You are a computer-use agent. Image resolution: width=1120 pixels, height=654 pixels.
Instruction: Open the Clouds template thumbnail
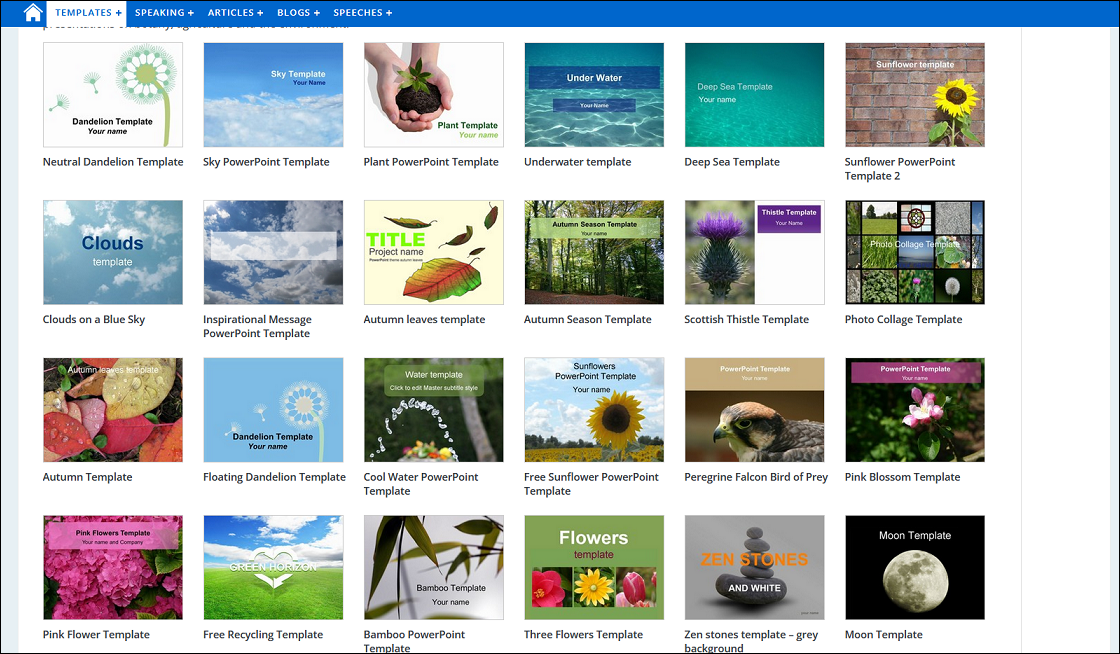113,253
